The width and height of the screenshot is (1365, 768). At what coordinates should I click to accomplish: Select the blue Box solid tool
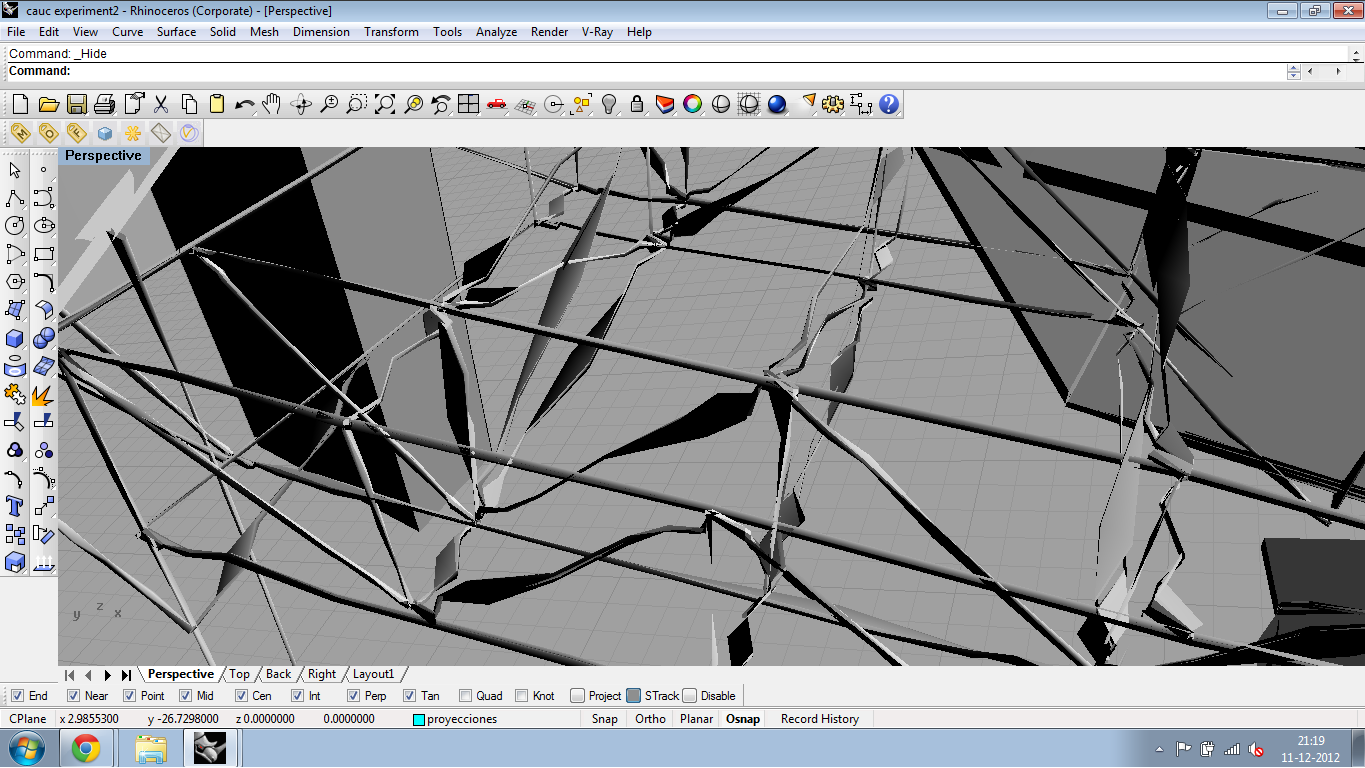[x=15, y=338]
